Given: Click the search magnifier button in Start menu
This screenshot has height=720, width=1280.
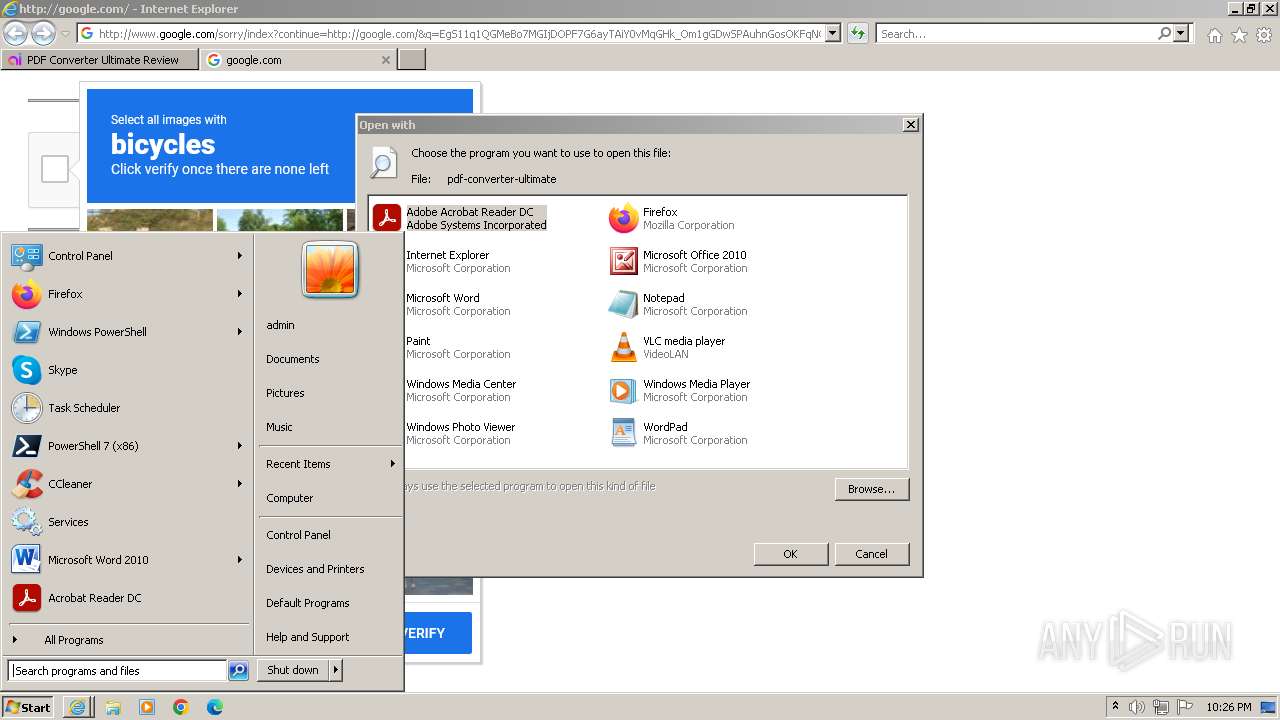Looking at the screenshot, I should (238, 671).
